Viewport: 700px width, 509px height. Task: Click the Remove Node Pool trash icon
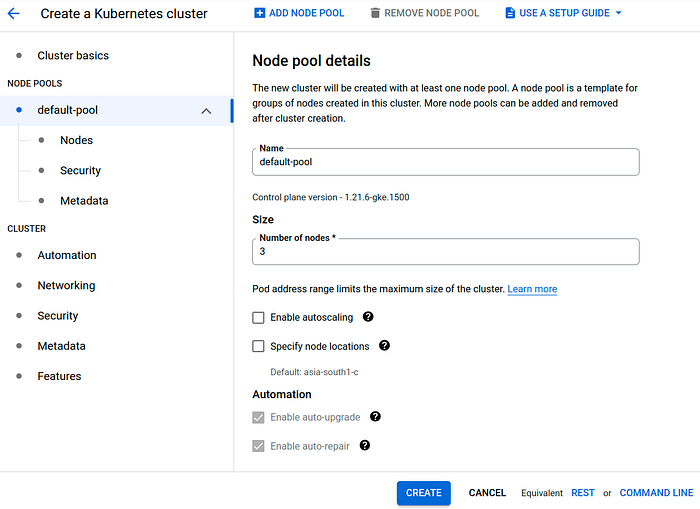pyautogui.click(x=375, y=13)
